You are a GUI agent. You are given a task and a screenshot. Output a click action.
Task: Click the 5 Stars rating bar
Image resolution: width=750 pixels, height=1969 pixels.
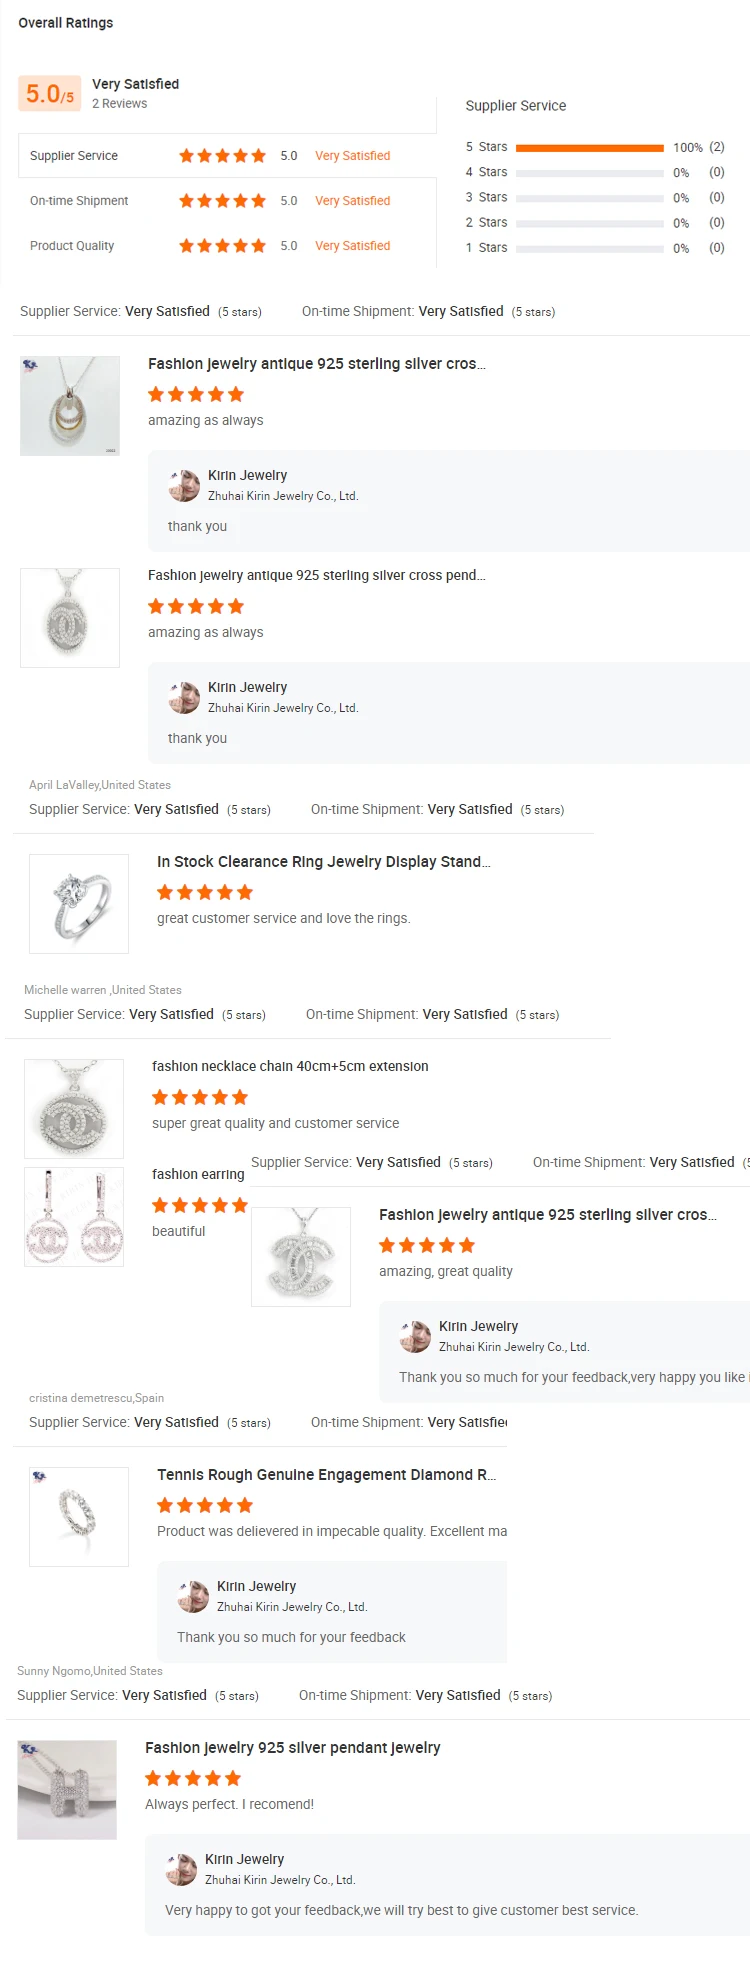tap(589, 148)
